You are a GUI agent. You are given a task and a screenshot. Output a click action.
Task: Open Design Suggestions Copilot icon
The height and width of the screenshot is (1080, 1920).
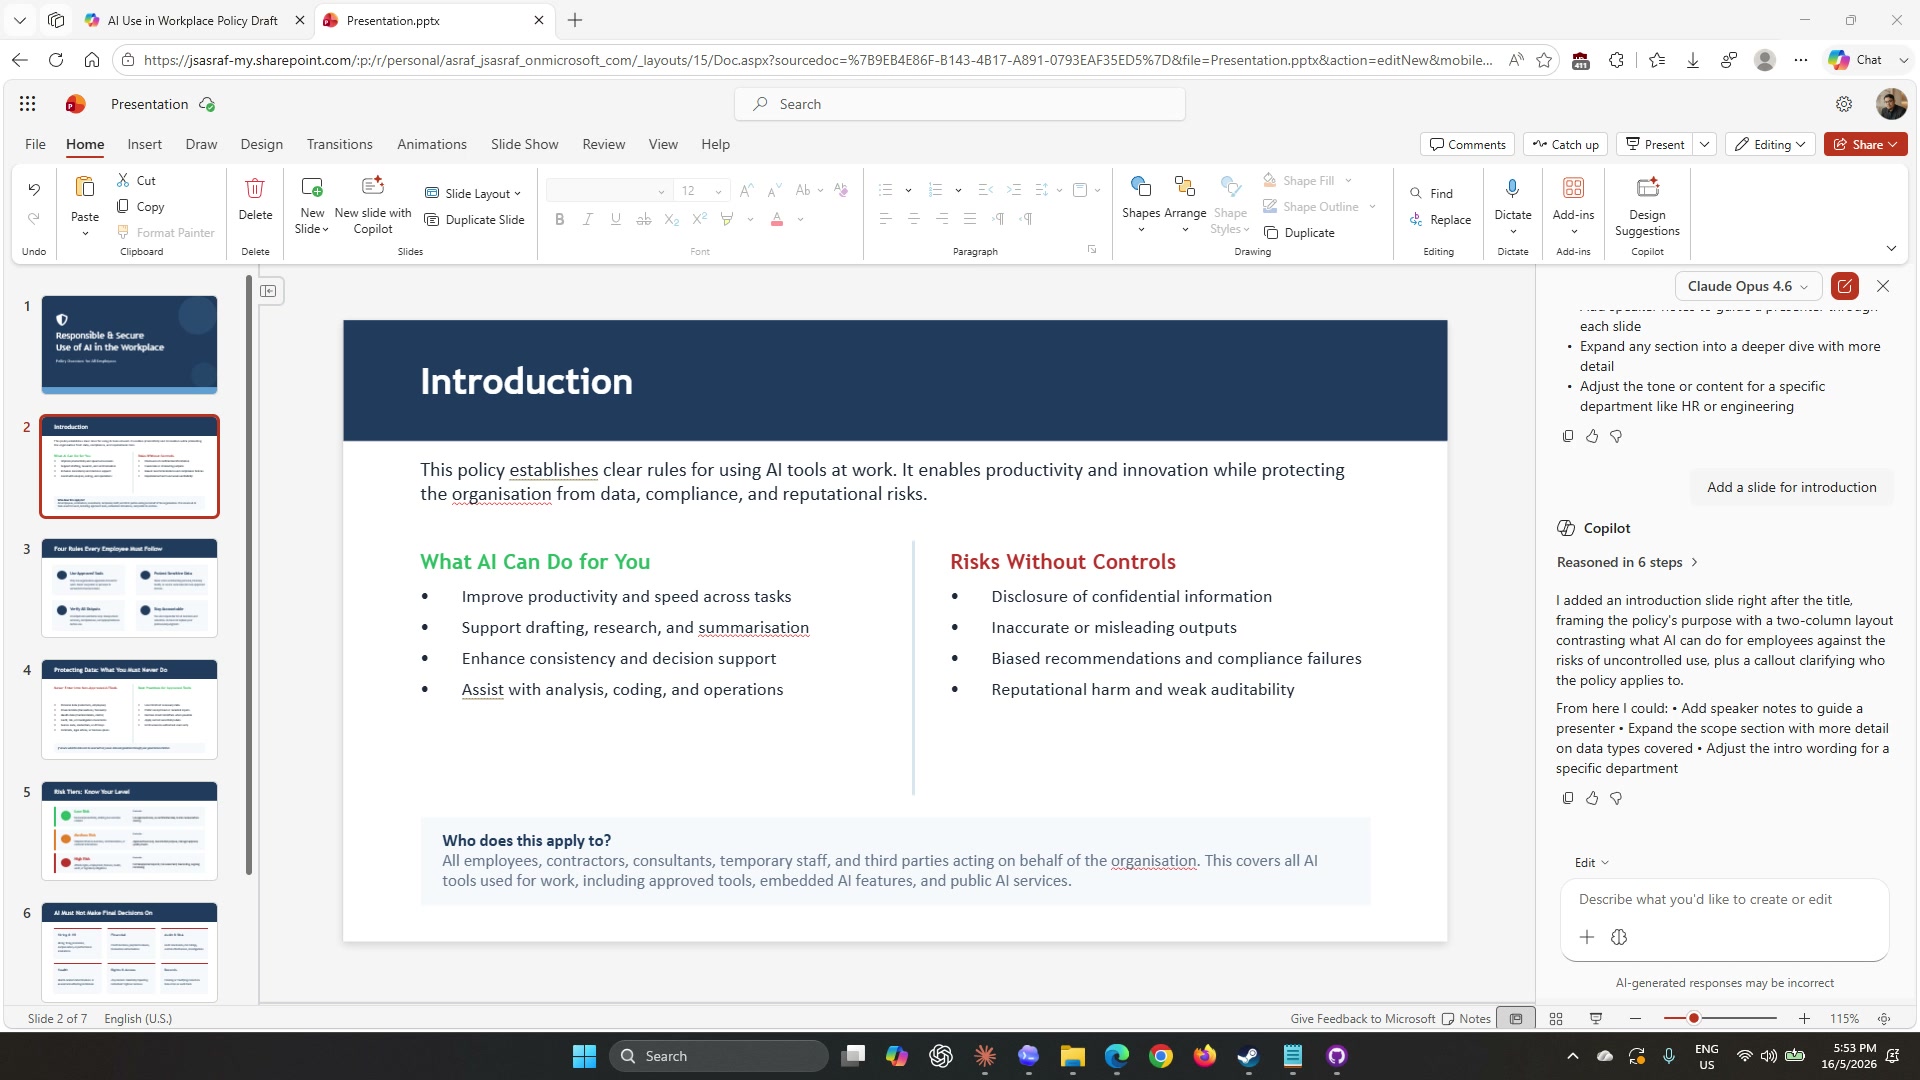pyautogui.click(x=1647, y=187)
